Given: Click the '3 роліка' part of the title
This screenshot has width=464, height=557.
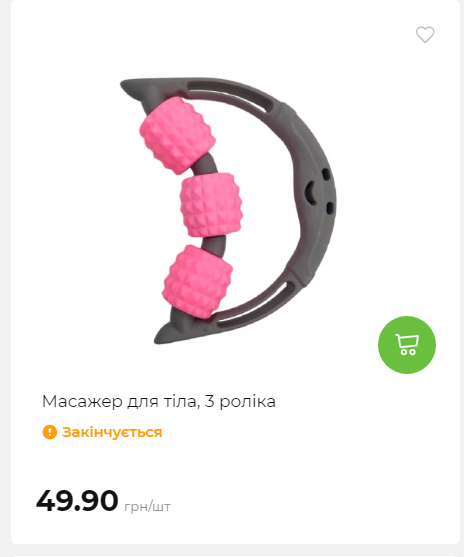Looking at the screenshot, I should click(240, 401).
